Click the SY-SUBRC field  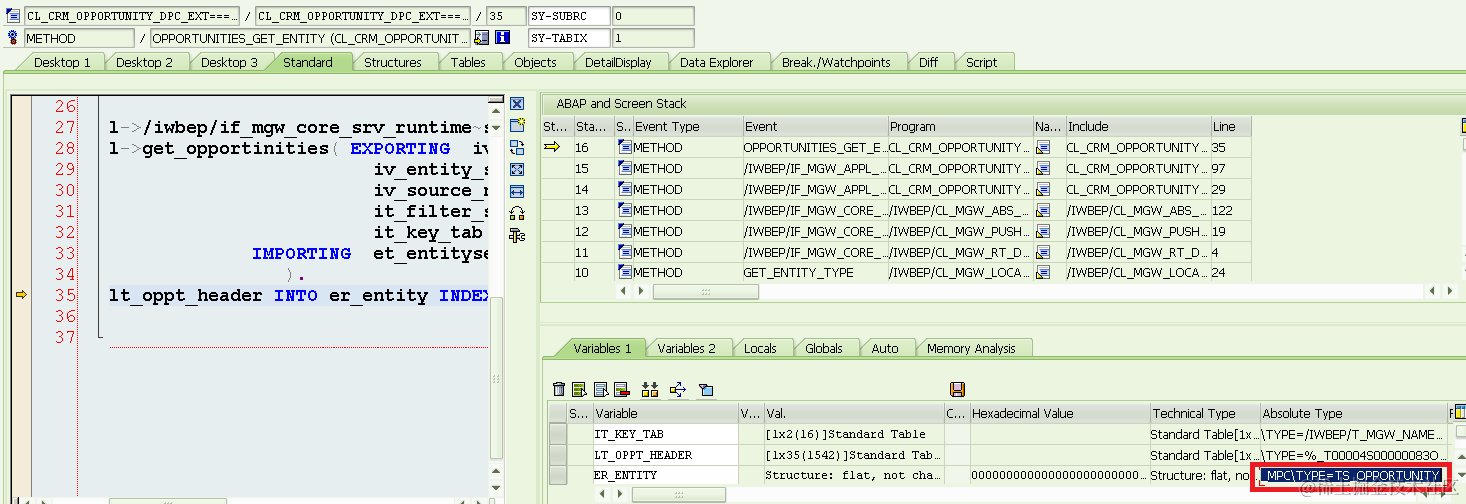pyautogui.click(x=569, y=16)
